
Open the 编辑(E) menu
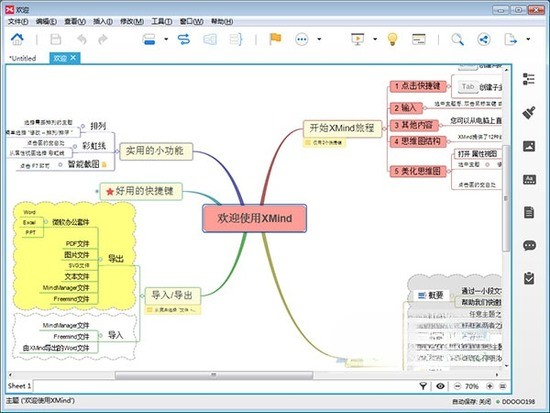point(46,21)
